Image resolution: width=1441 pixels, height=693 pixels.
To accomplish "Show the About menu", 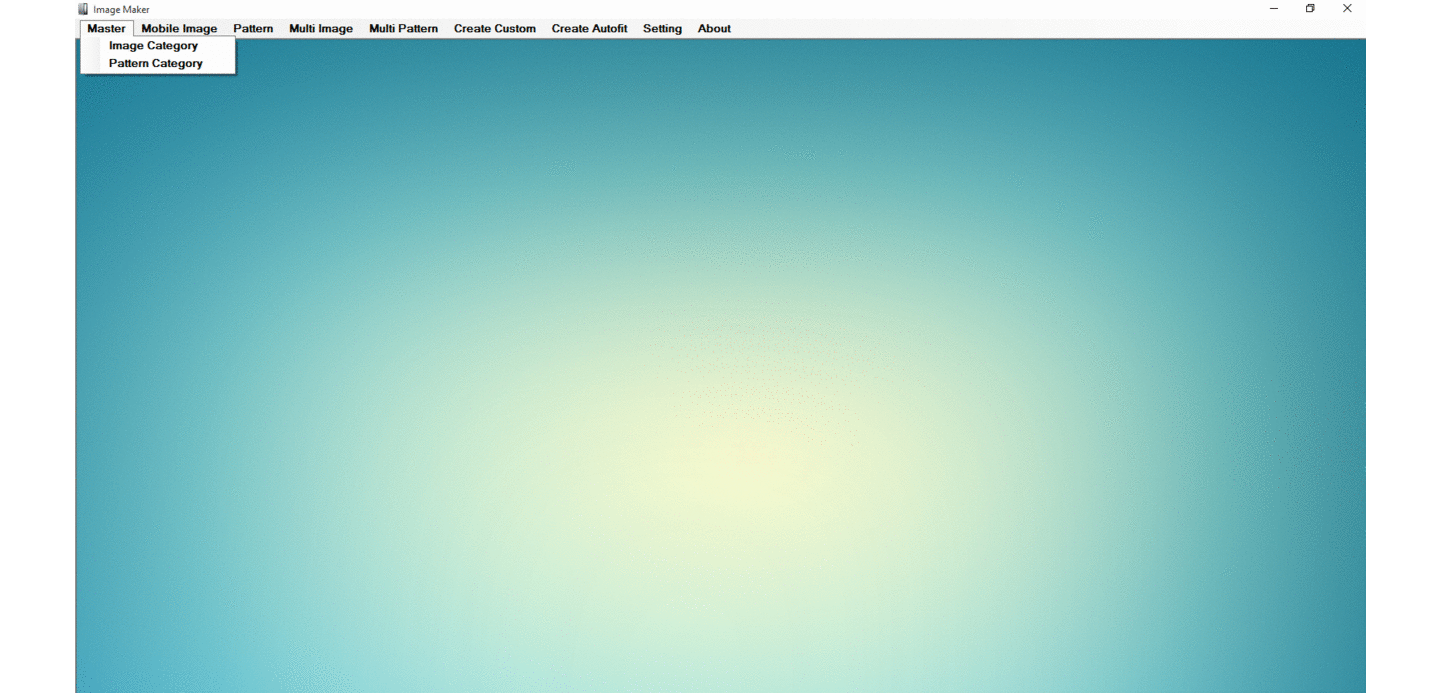I will (x=714, y=29).
